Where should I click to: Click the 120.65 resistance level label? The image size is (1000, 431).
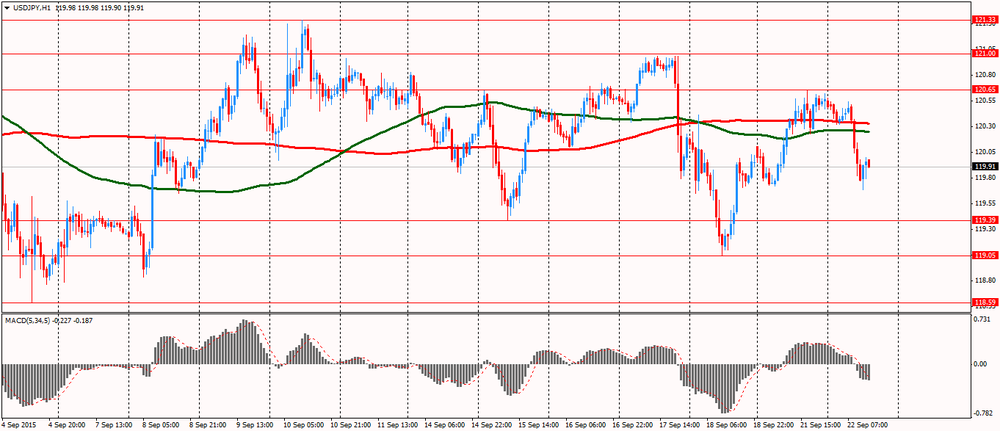(984, 90)
